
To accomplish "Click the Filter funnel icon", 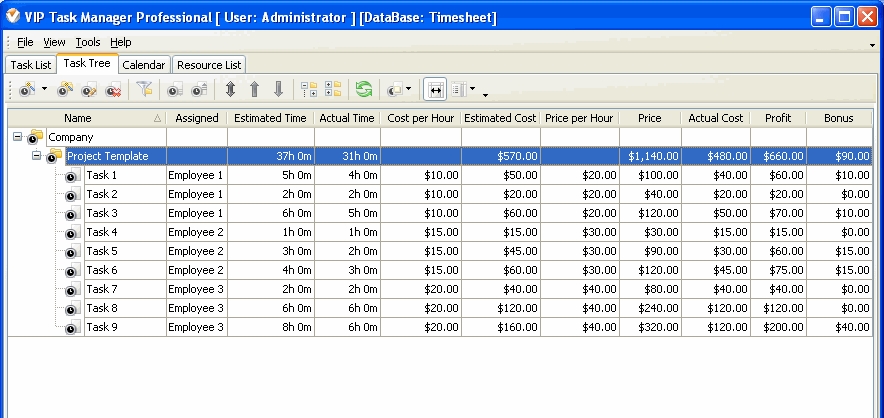I will pyautogui.click(x=144, y=90).
